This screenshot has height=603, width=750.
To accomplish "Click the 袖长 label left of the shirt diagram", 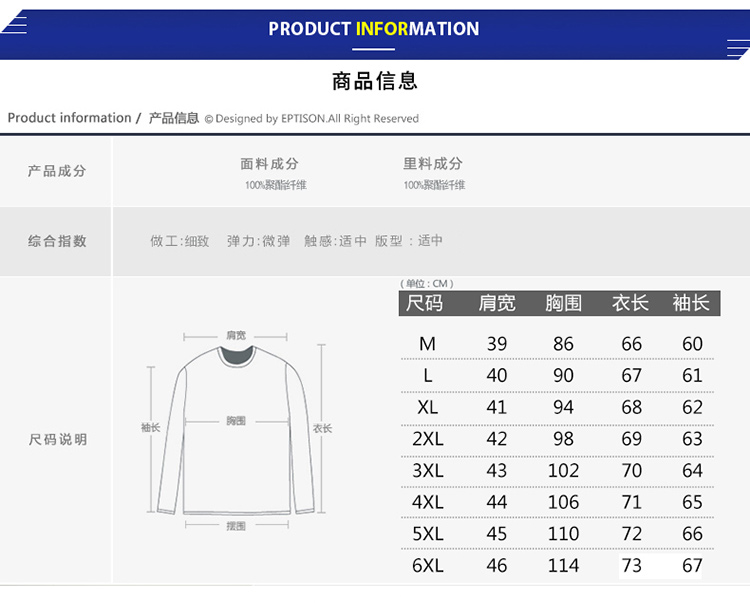I will 151,428.
